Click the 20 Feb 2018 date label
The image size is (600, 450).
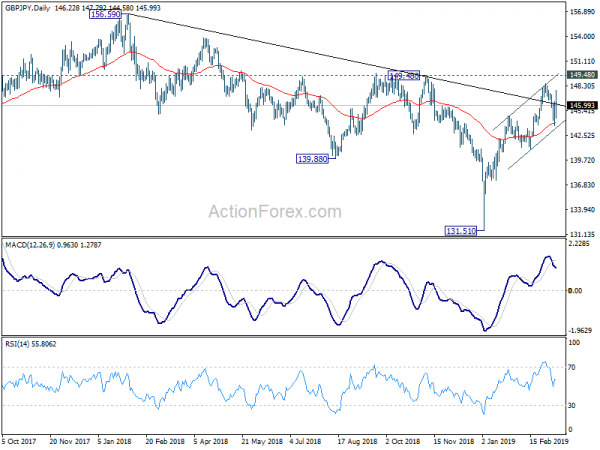coord(165,441)
